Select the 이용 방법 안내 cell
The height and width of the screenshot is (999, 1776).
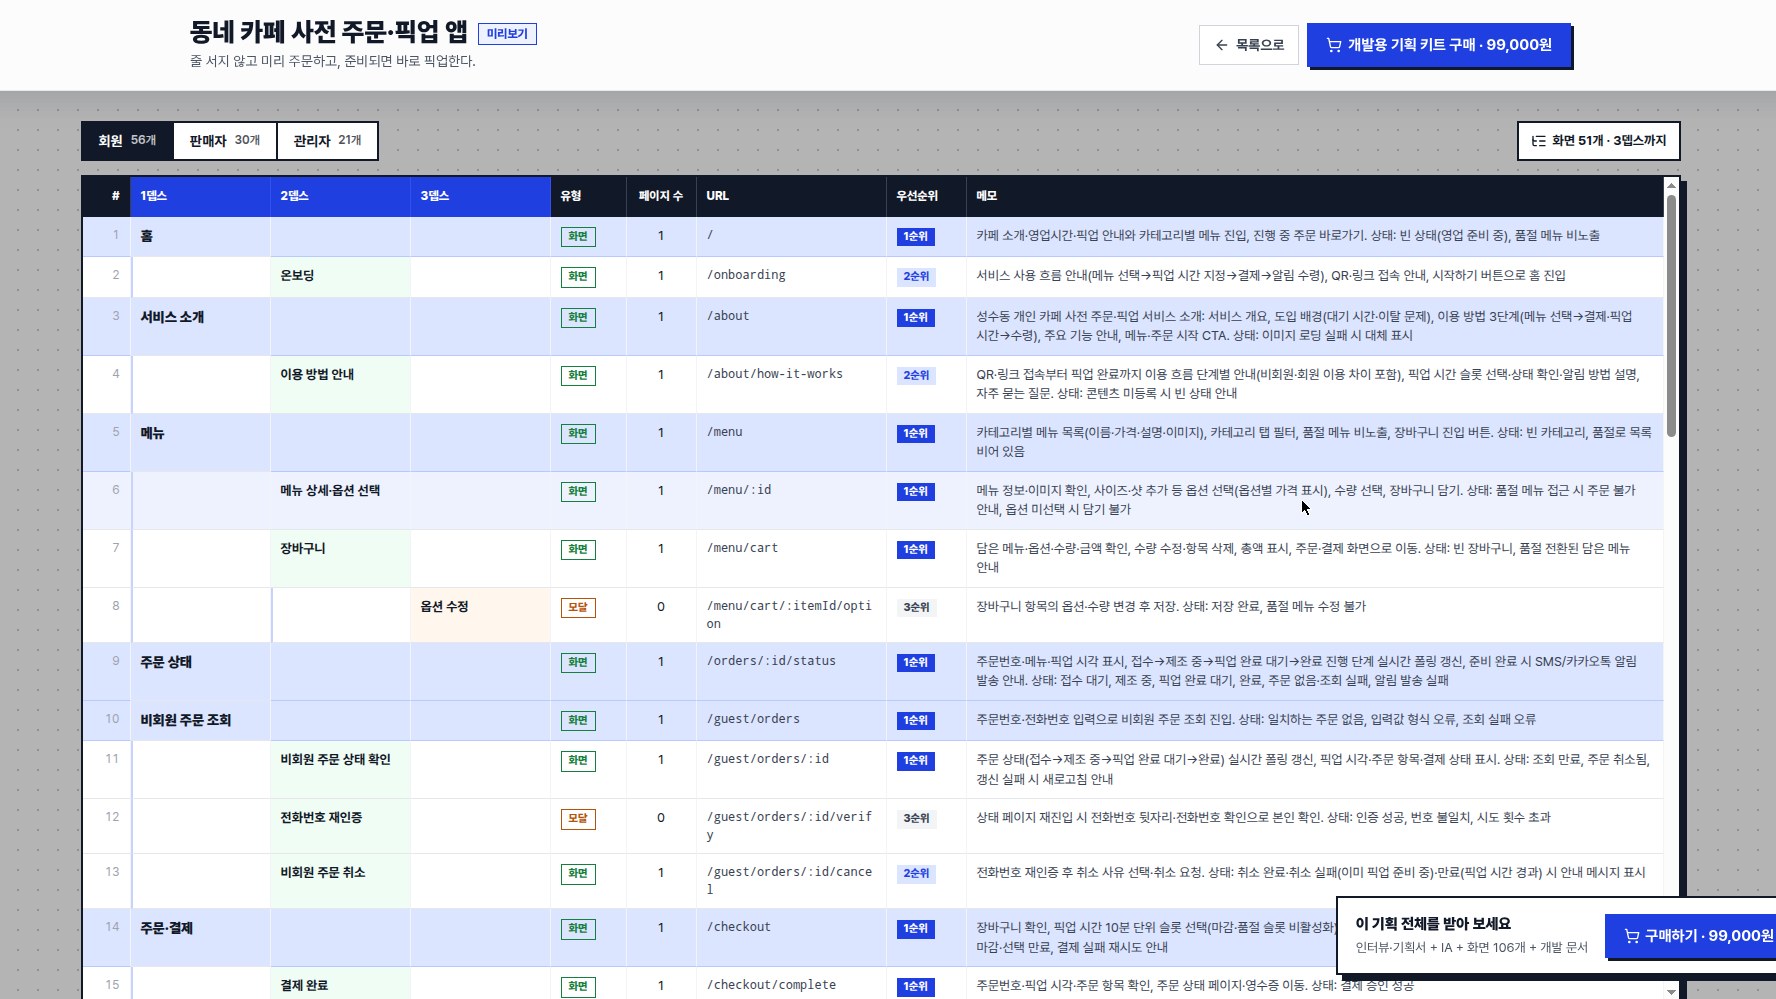click(340, 384)
